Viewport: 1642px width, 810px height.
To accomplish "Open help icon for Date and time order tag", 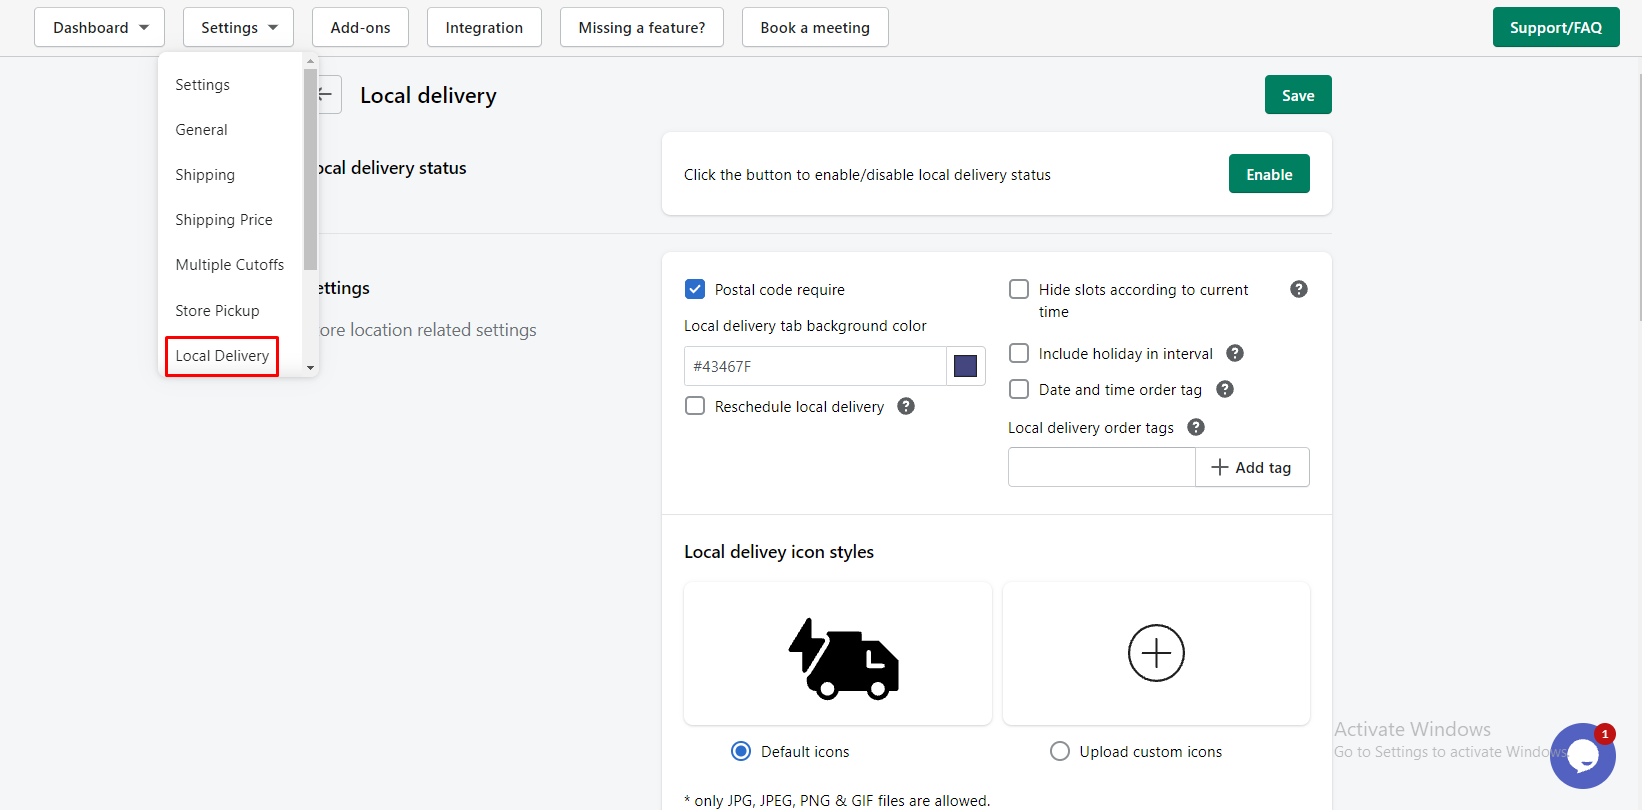I will click(1225, 389).
